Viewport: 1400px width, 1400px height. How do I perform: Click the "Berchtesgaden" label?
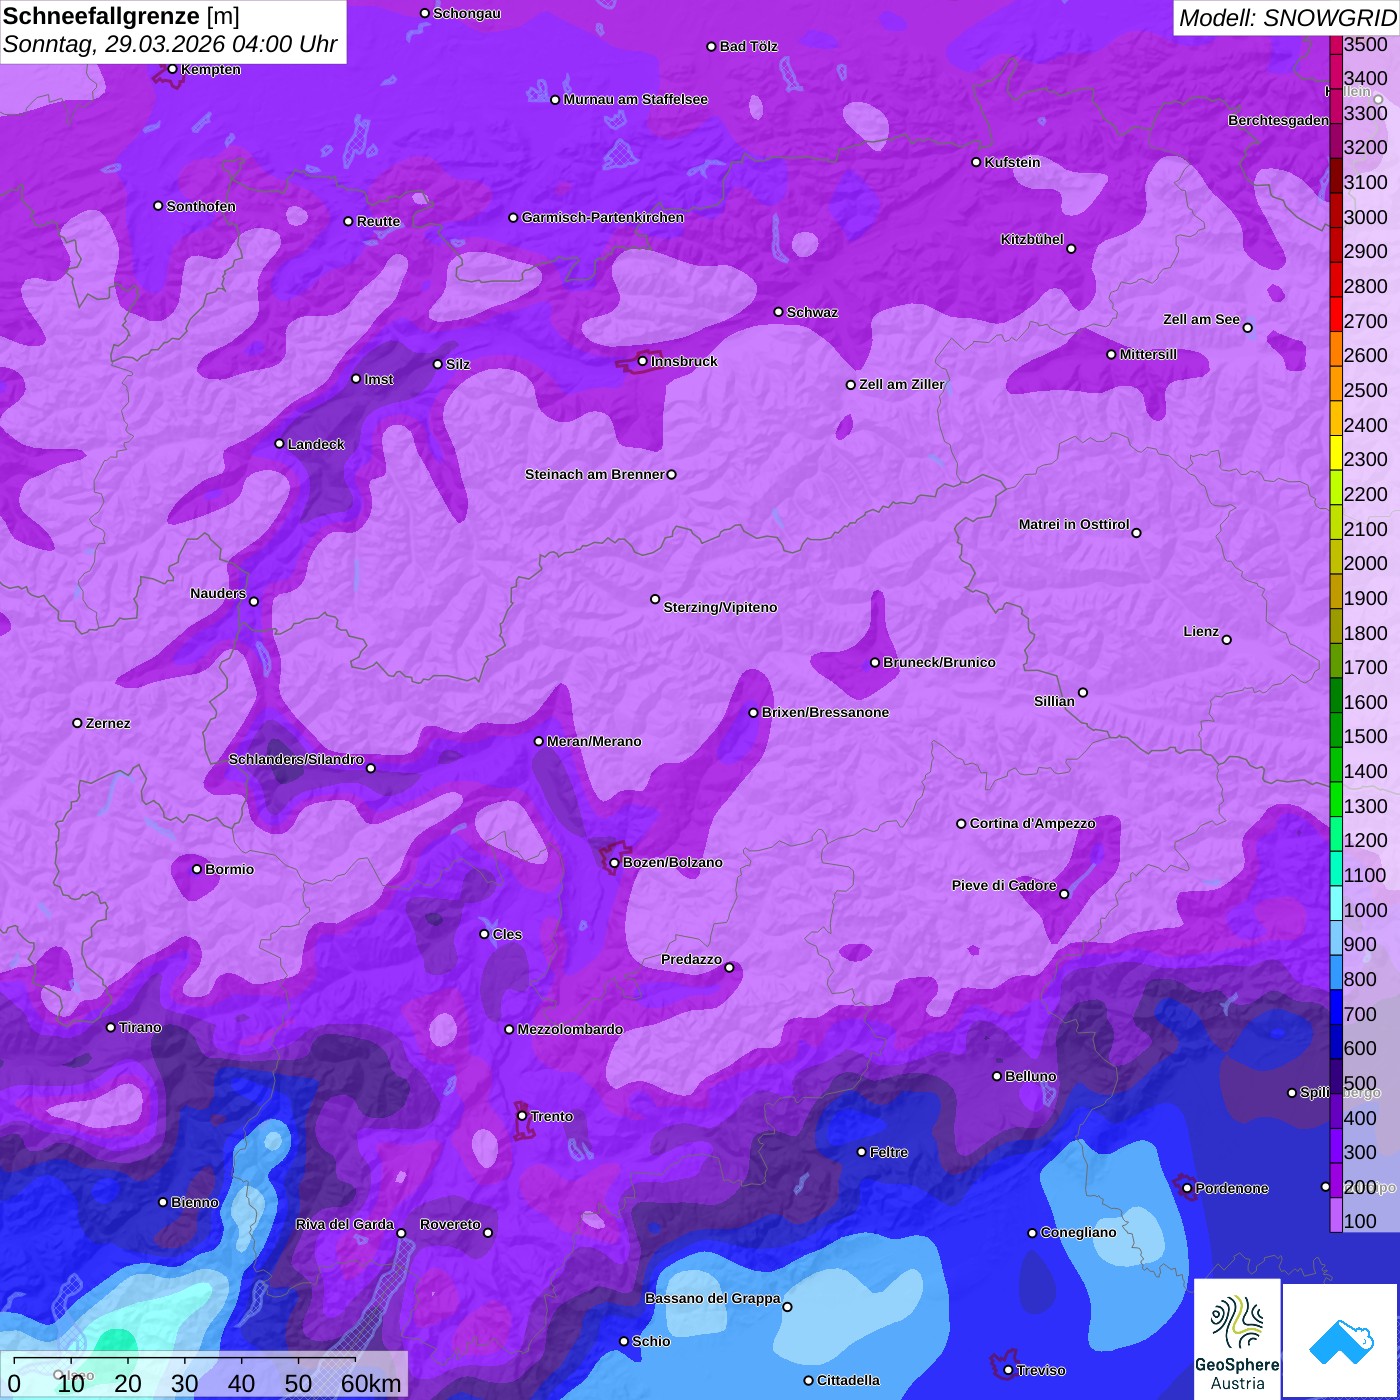(1278, 120)
